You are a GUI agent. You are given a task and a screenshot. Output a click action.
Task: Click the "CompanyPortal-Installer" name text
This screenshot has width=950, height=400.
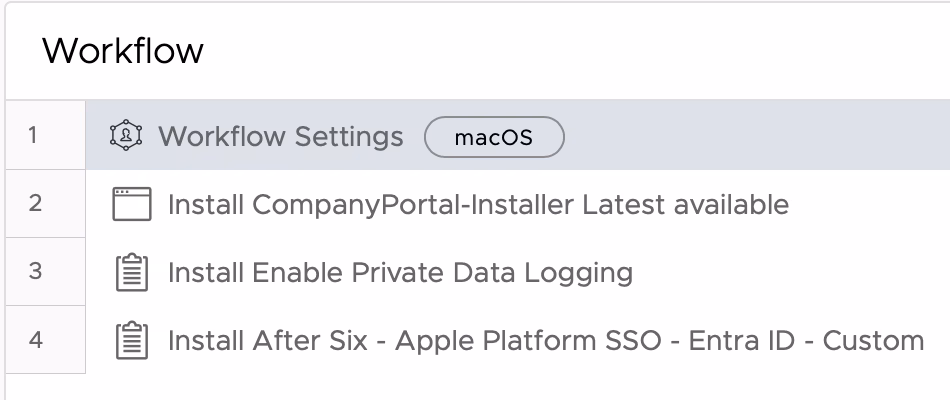(x=413, y=205)
